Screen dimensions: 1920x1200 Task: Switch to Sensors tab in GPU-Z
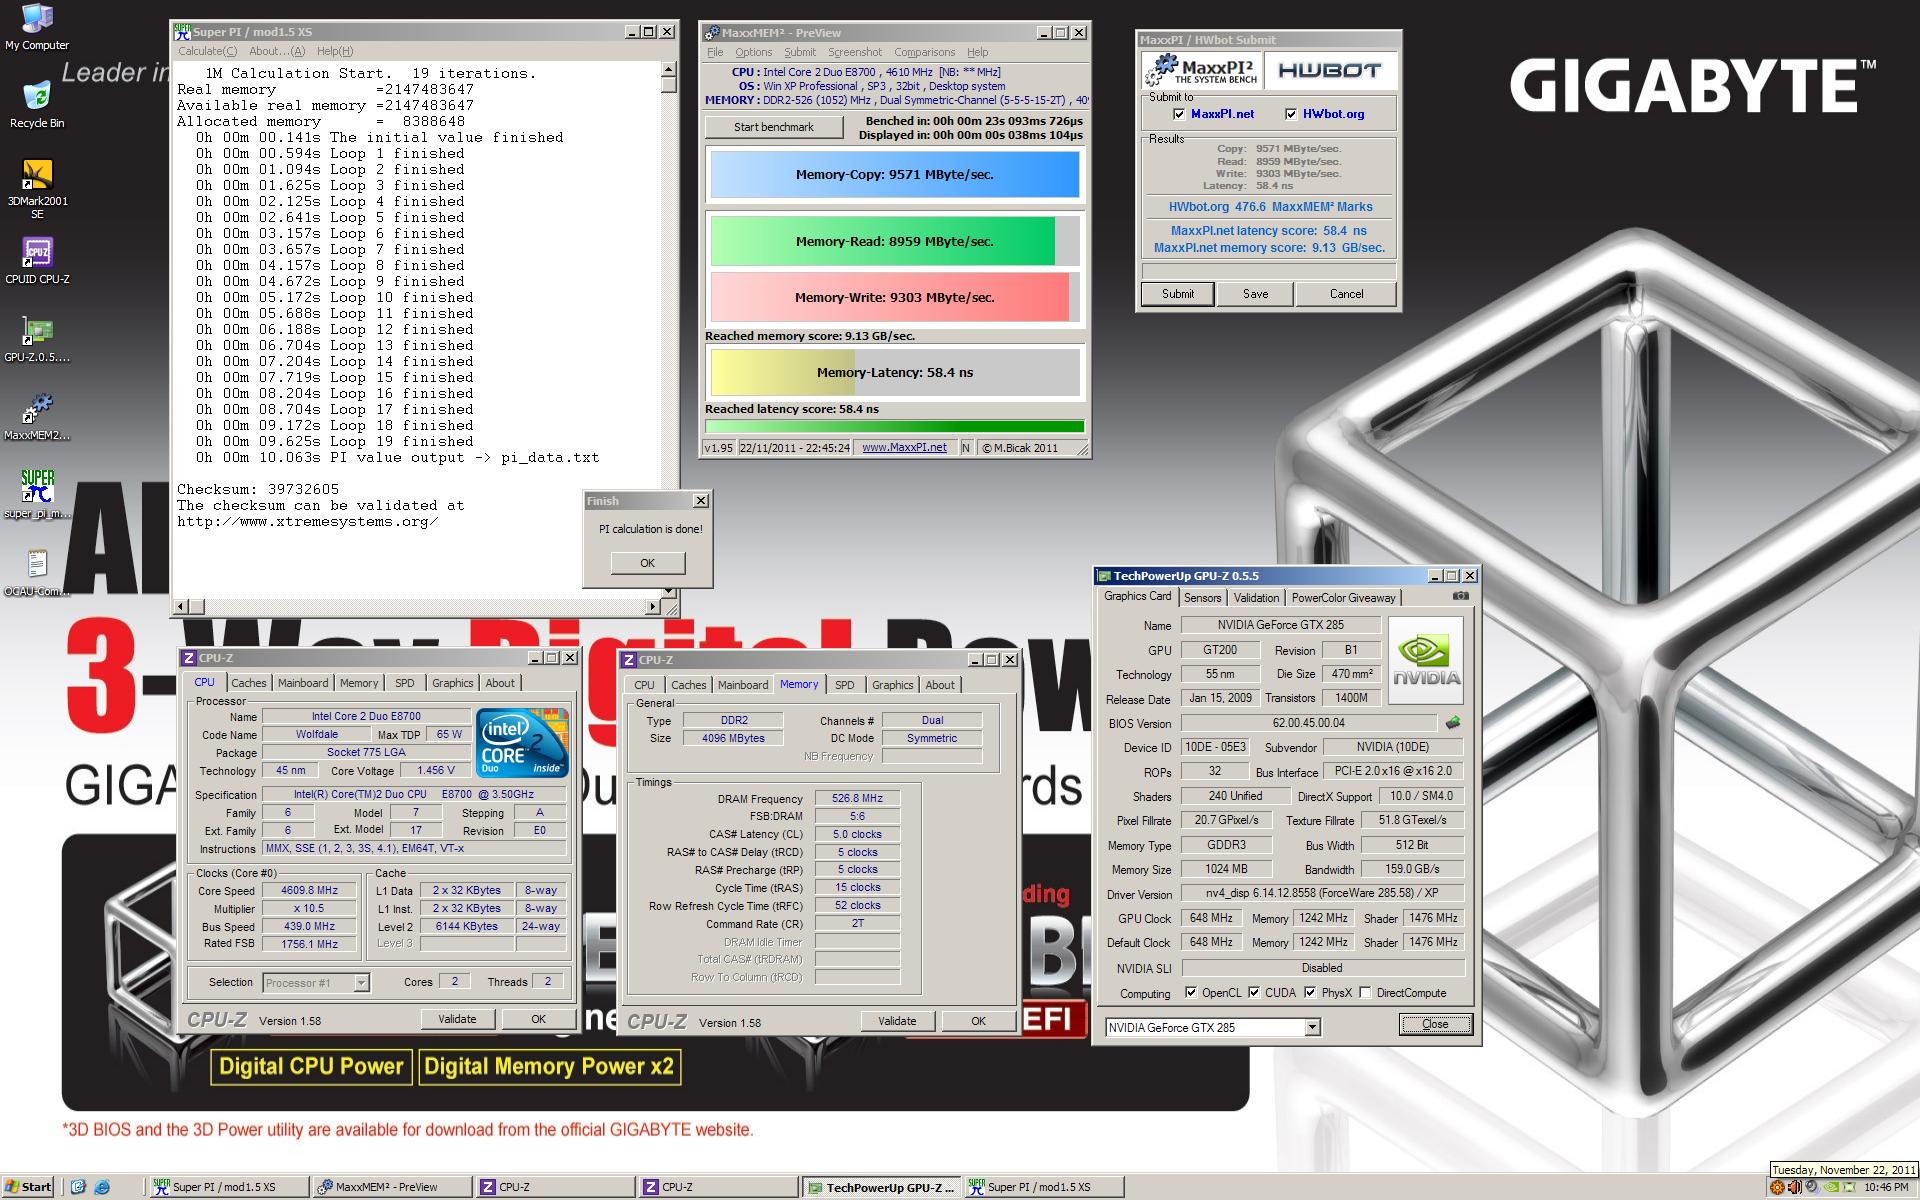click(x=1202, y=597)
